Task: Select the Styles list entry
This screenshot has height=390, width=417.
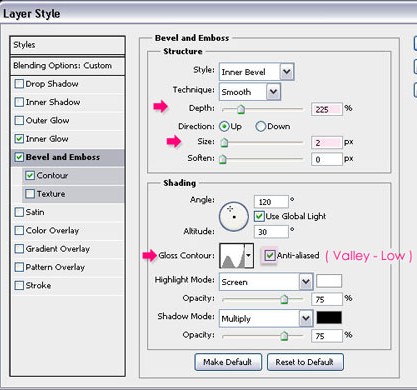Action: coord(68,45)
